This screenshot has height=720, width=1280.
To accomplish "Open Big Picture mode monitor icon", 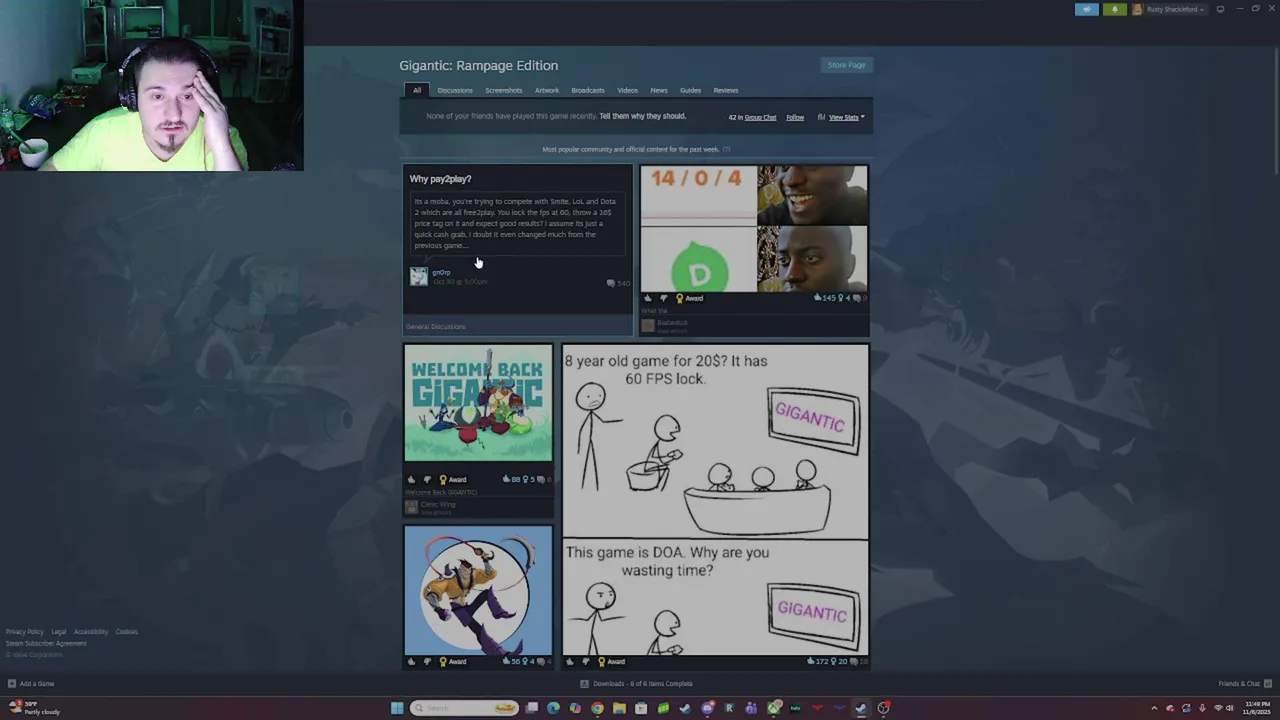I will point(1220,9).
